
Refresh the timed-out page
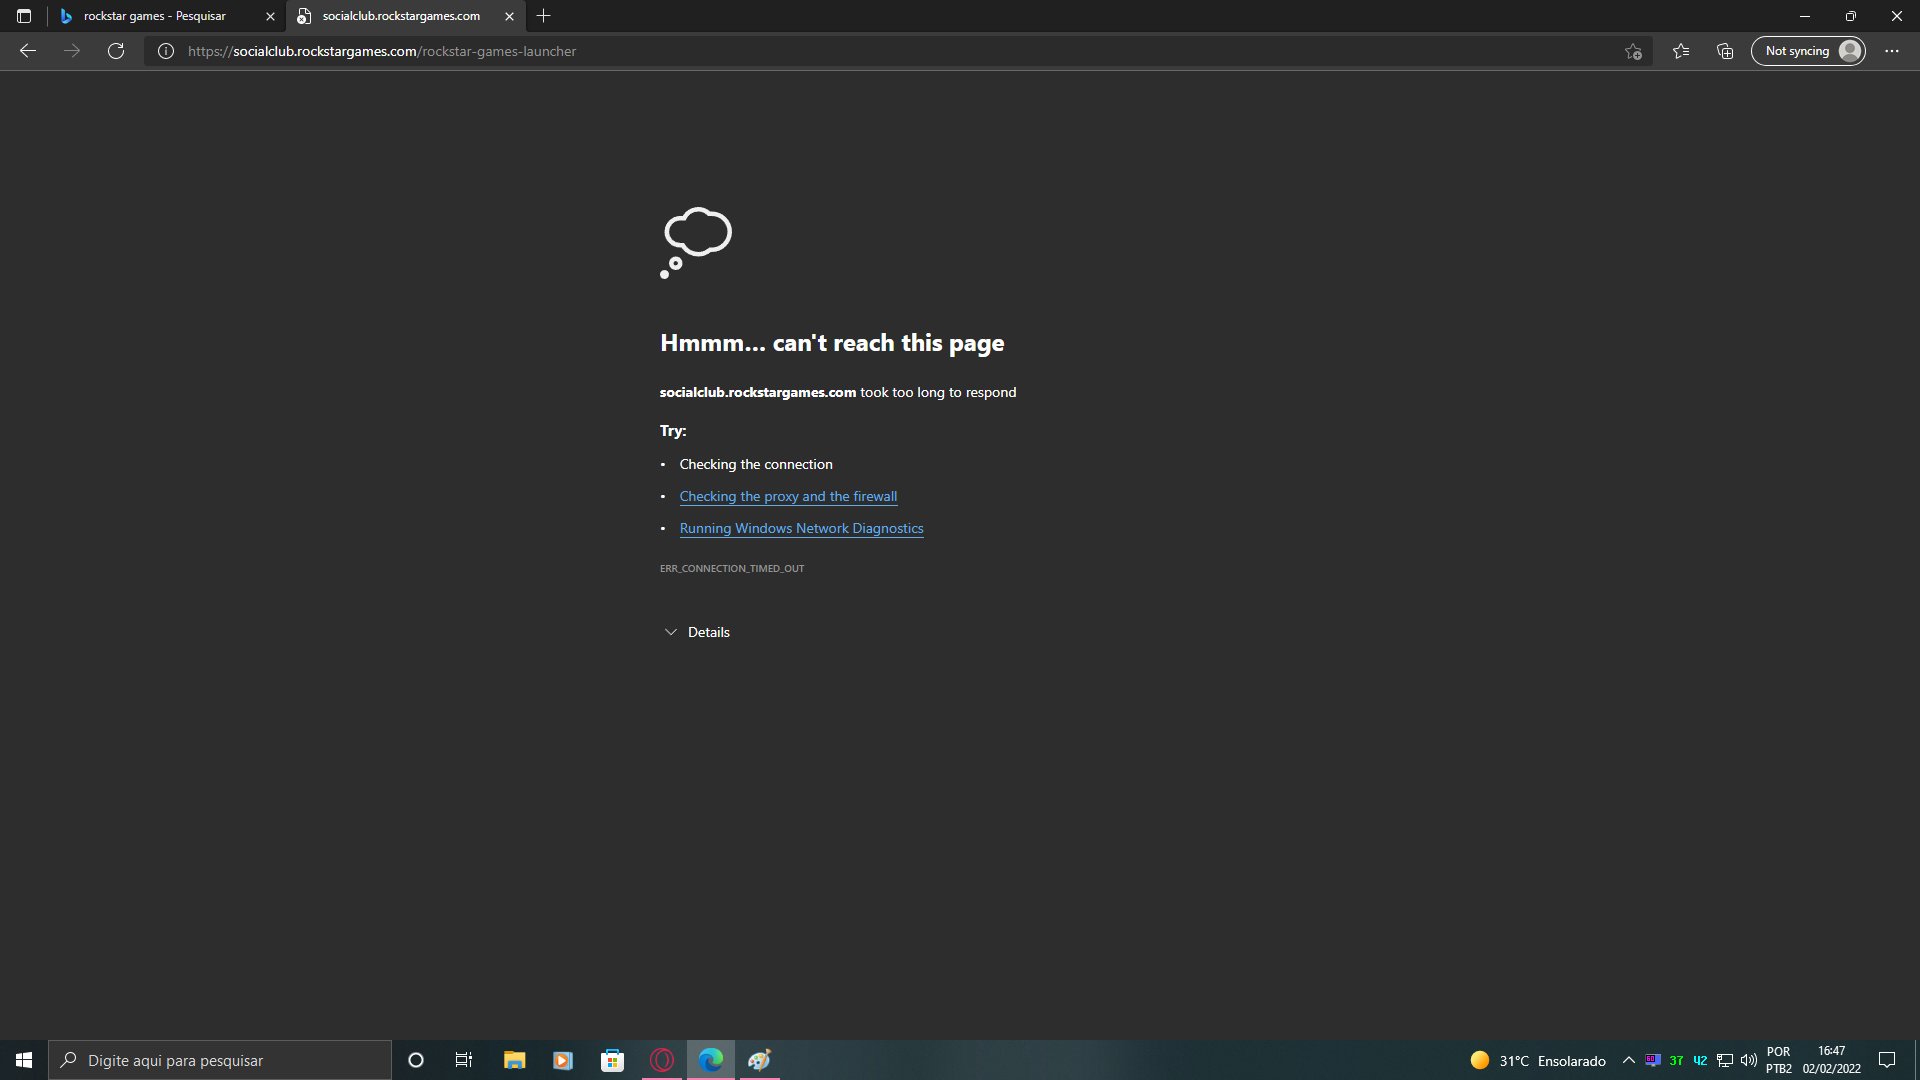tap(116, 51)
